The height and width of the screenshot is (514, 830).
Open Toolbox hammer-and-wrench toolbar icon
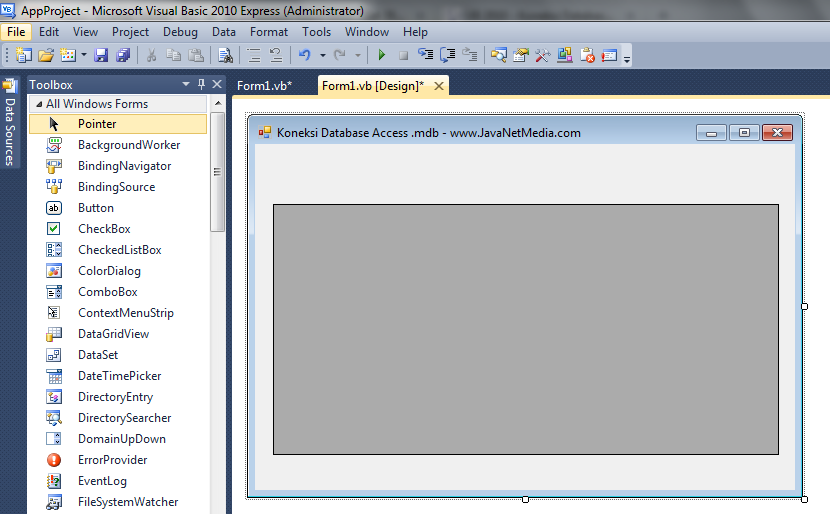[543, 55]
